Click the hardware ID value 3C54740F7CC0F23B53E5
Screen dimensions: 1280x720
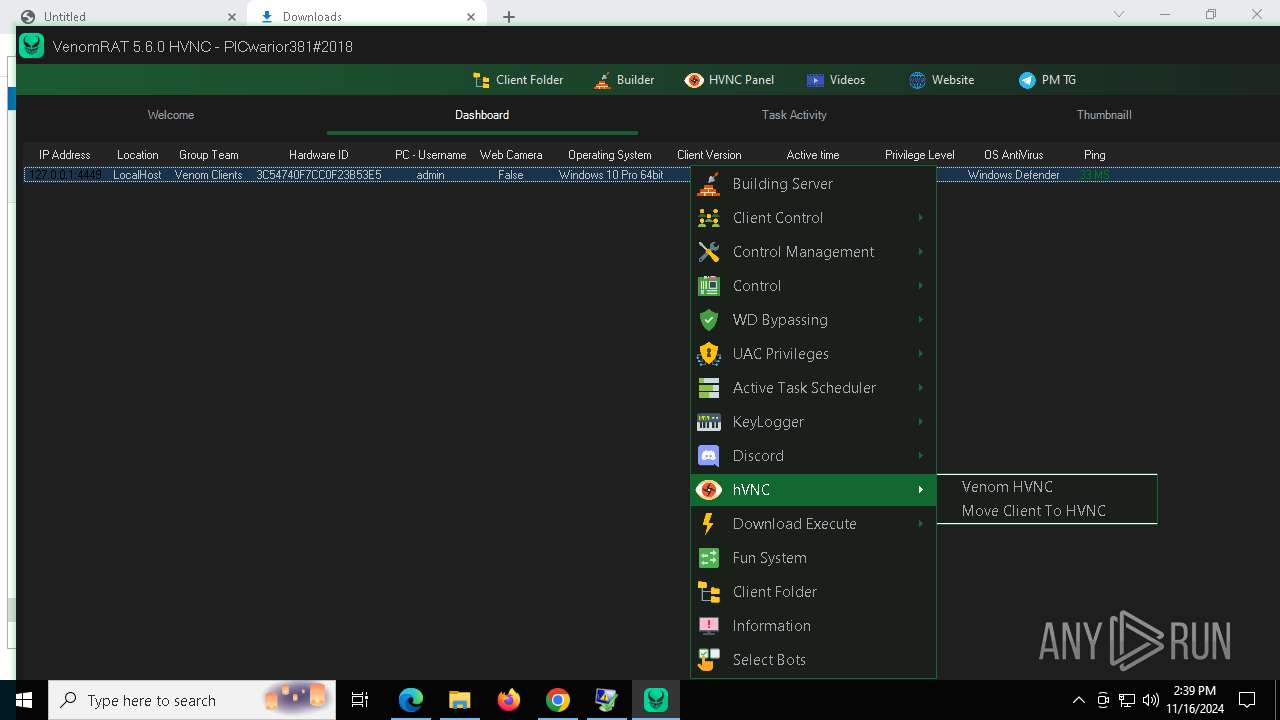coord(319,175)
